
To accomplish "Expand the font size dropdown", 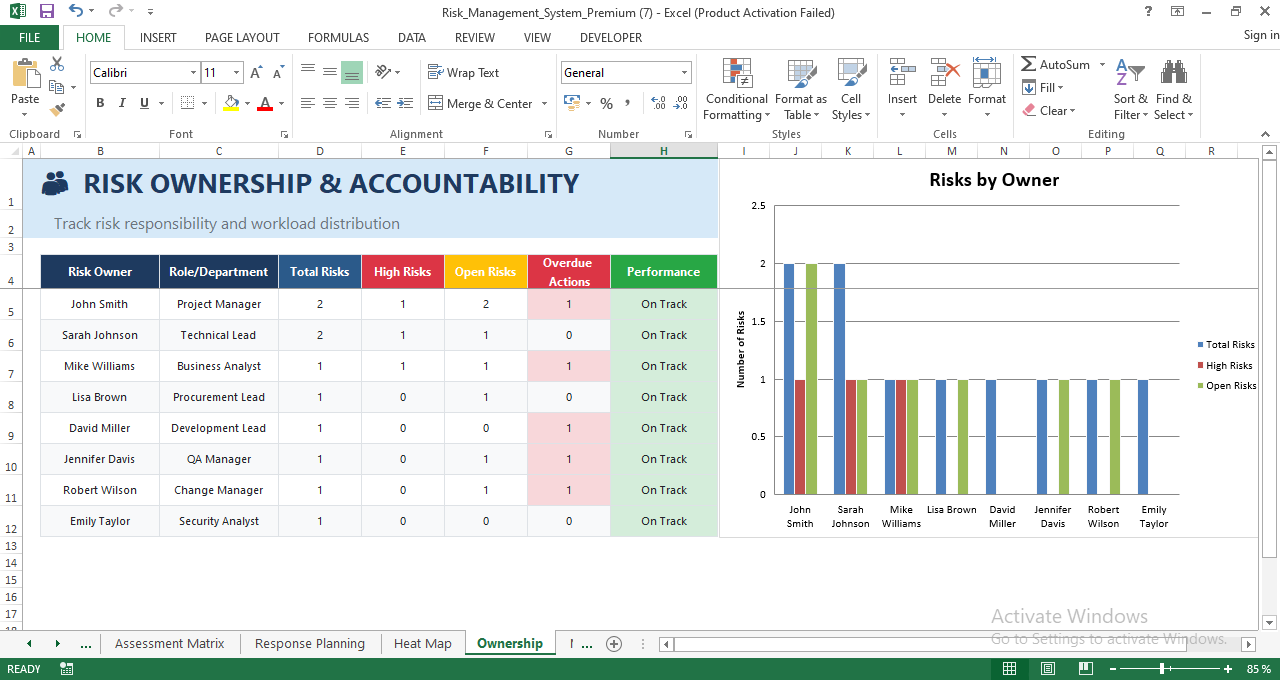I will click(236, 73).
